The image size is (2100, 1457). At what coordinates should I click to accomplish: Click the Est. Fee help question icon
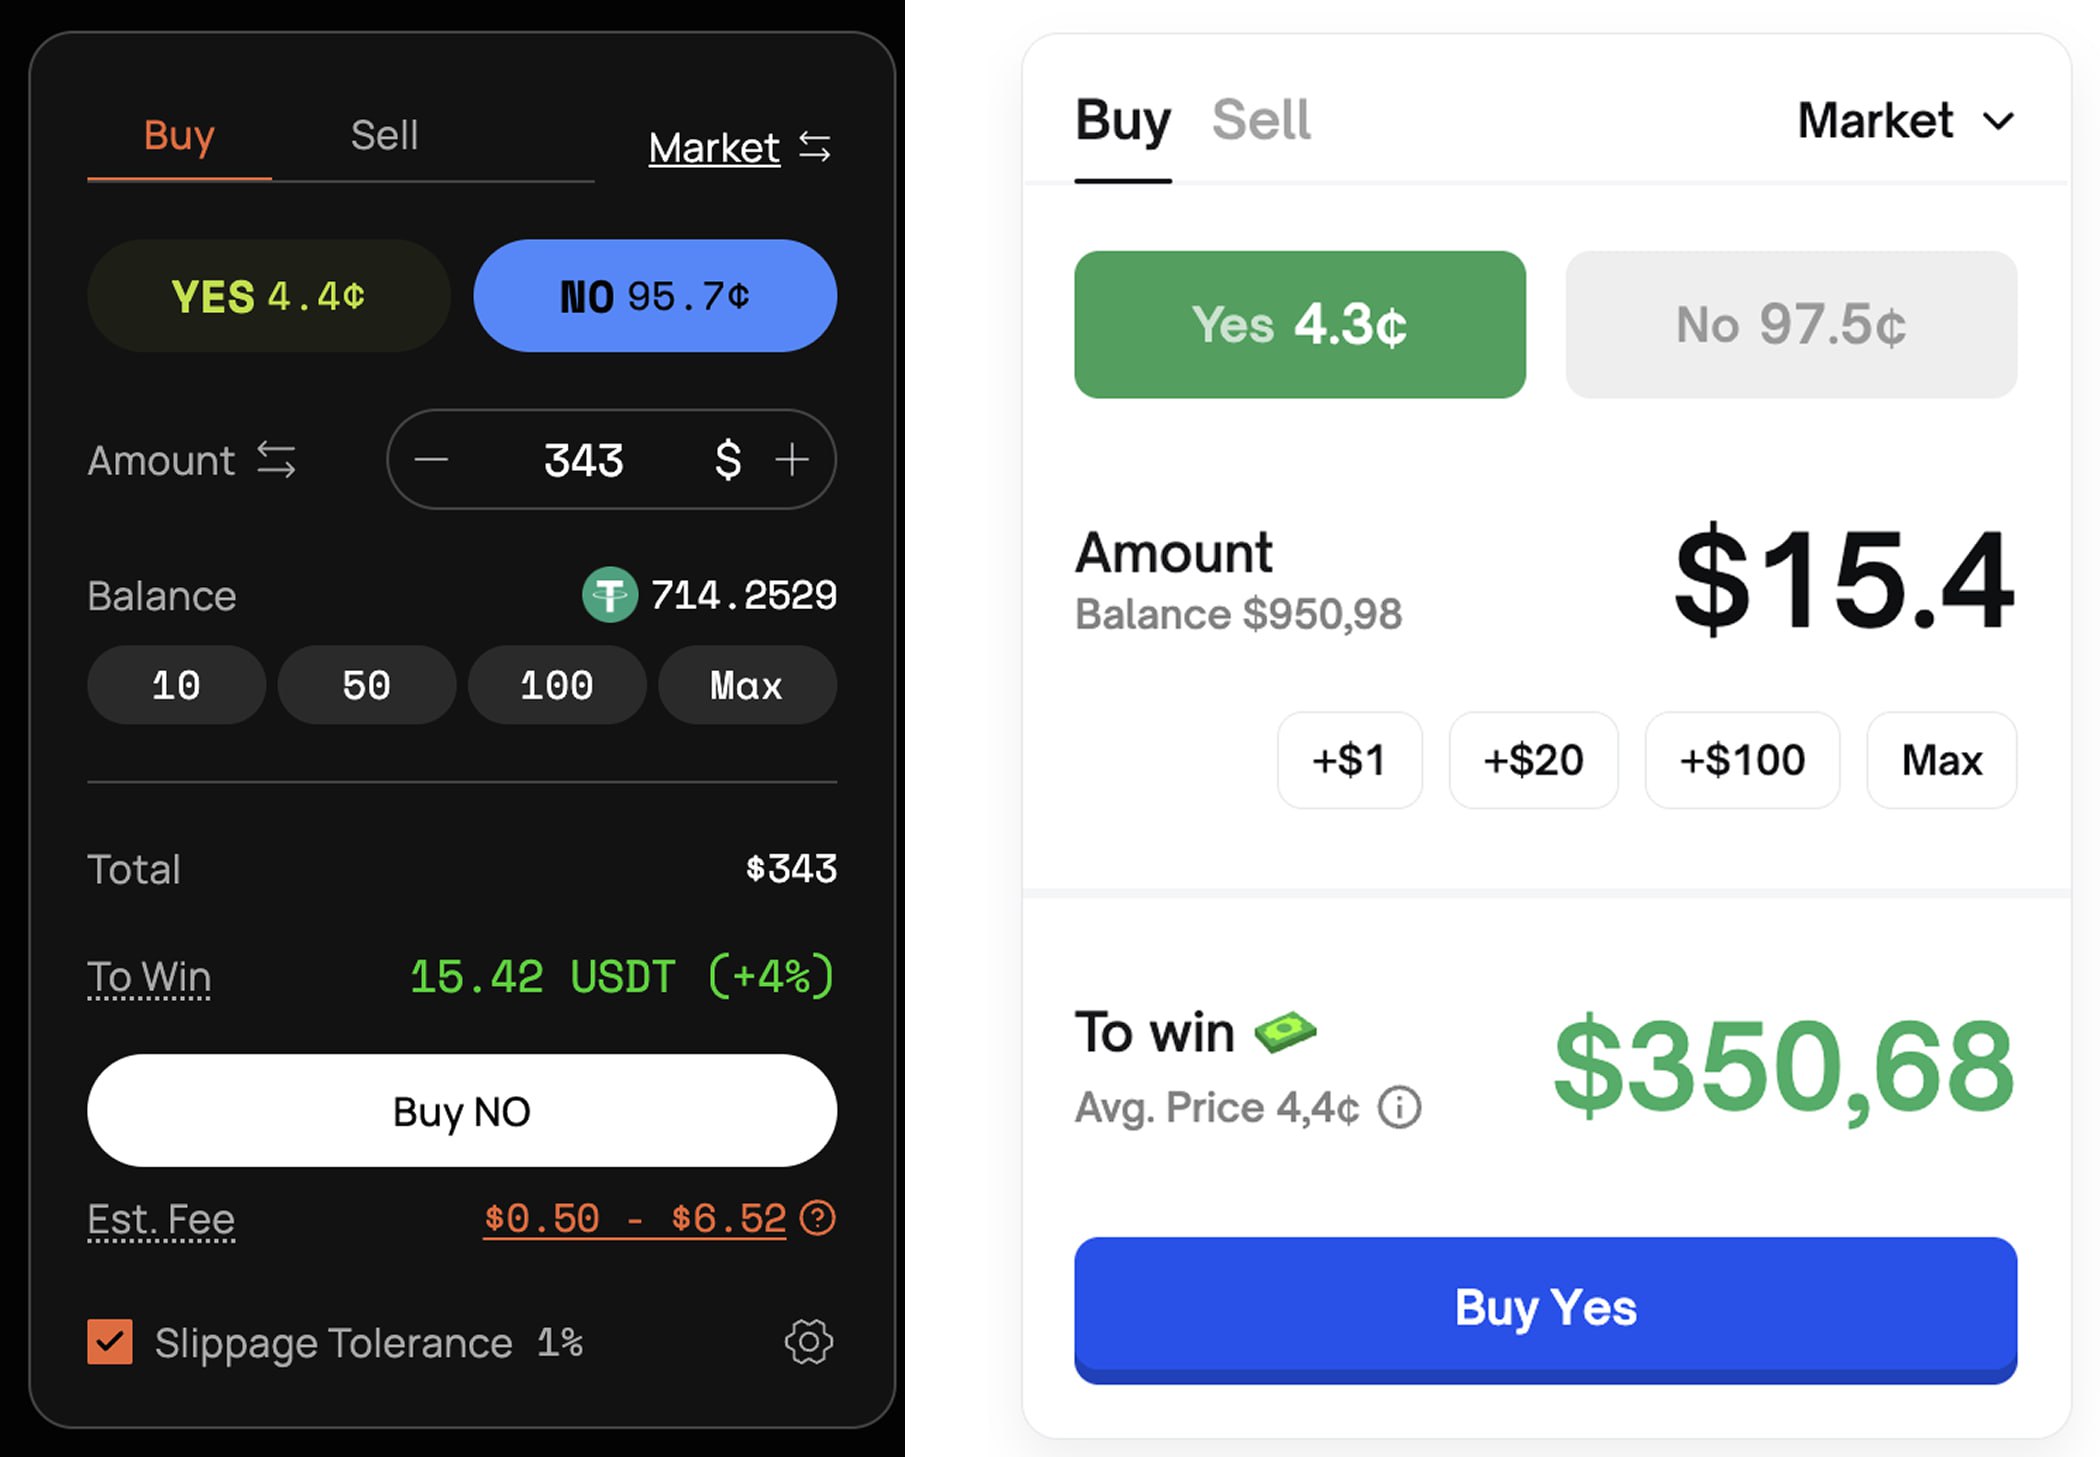click(818, 1218)
